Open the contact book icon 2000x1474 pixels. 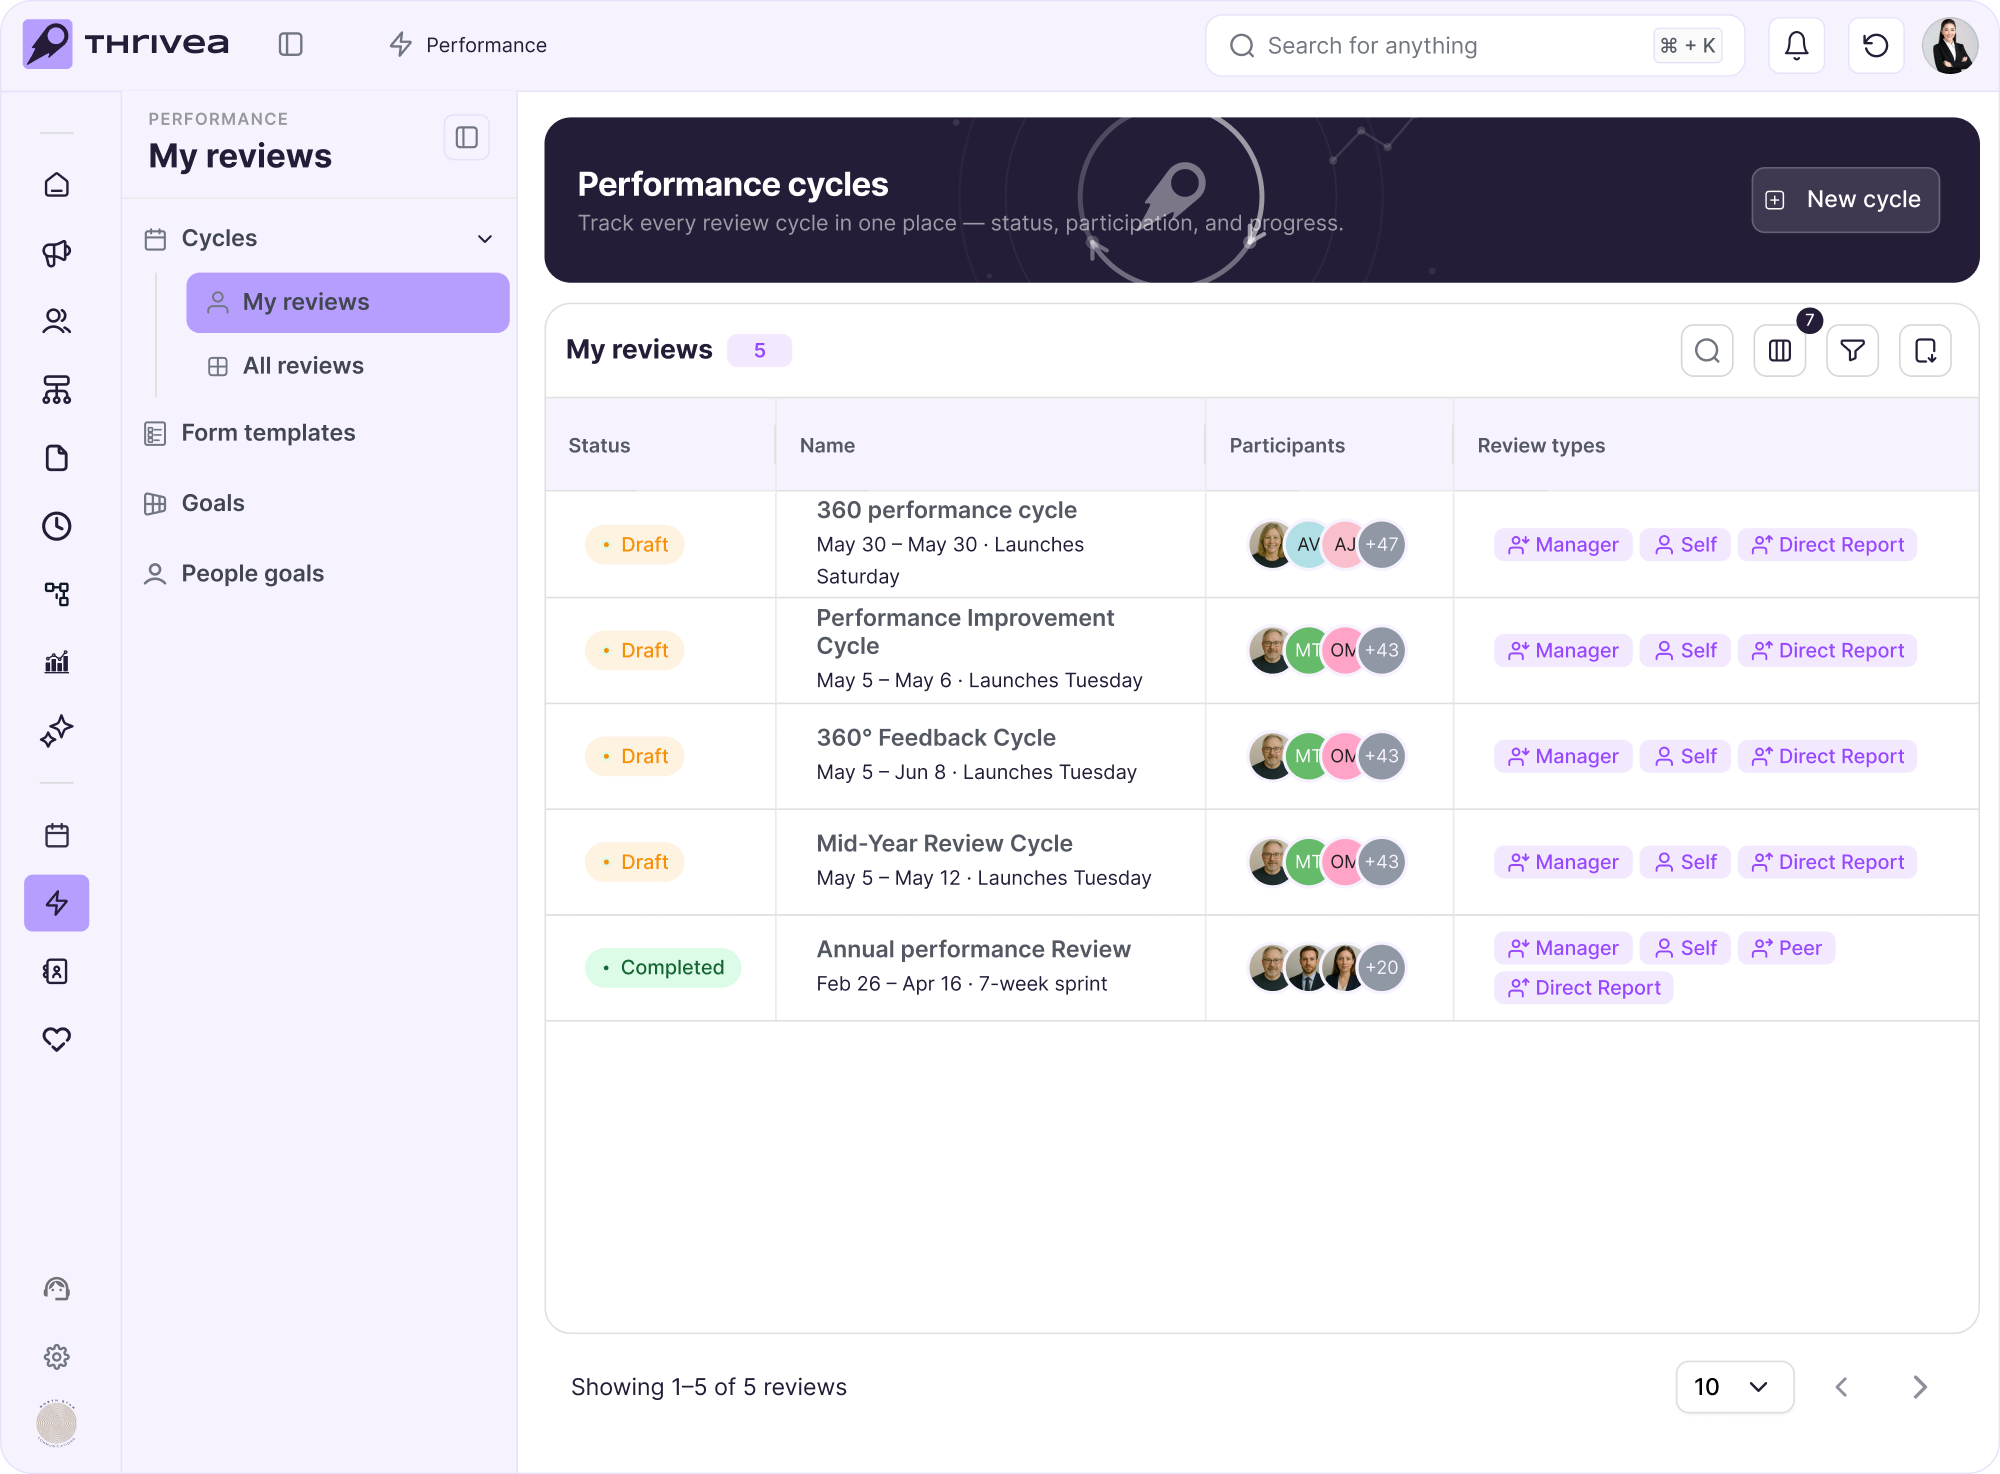(x=57, y=971)
